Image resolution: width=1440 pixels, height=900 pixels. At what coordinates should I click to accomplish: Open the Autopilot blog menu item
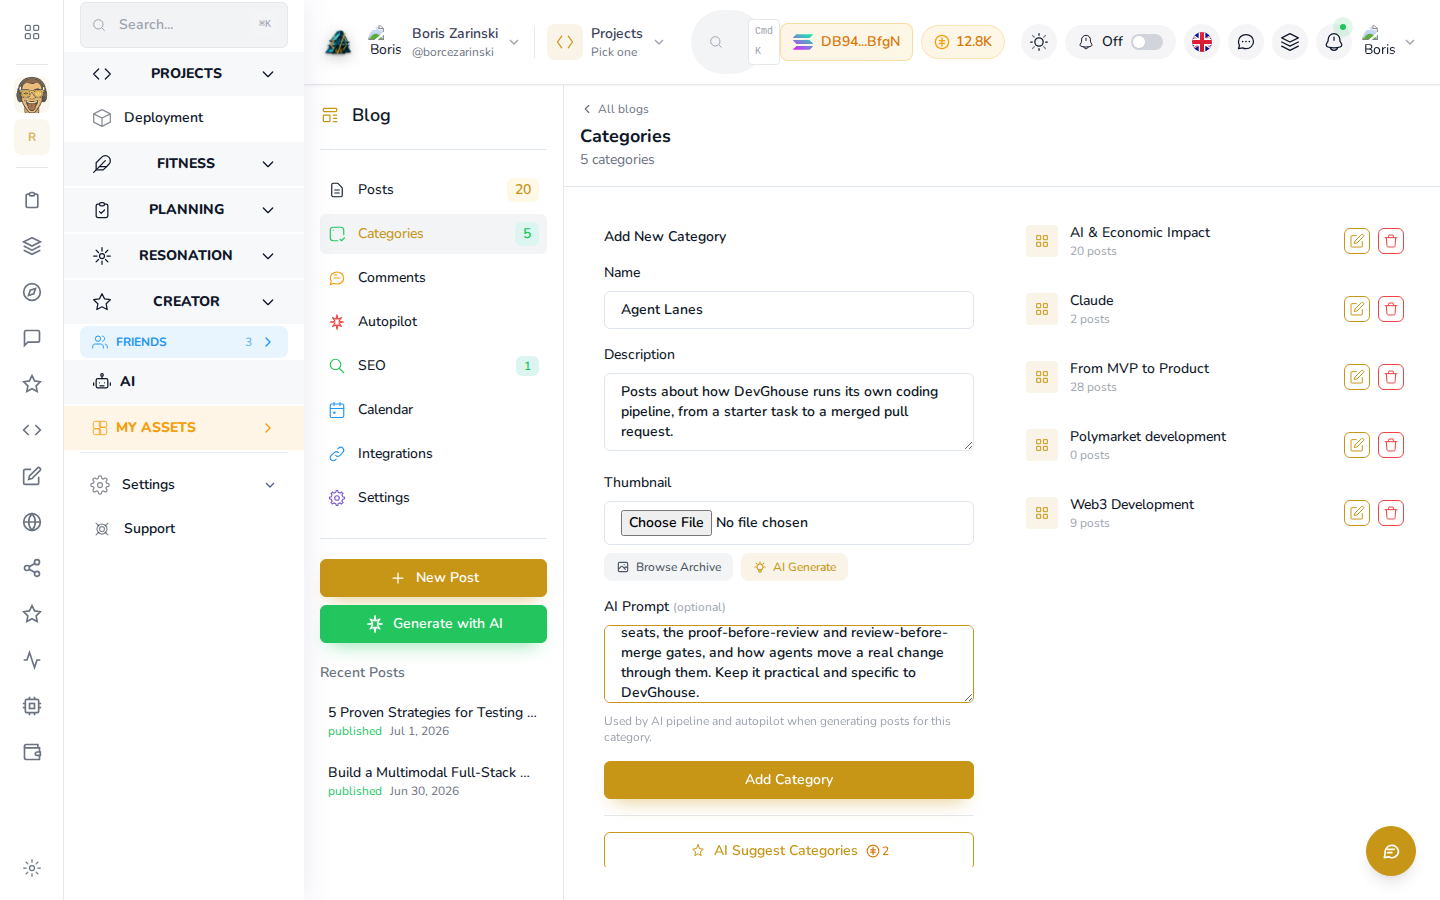(433, 322)
